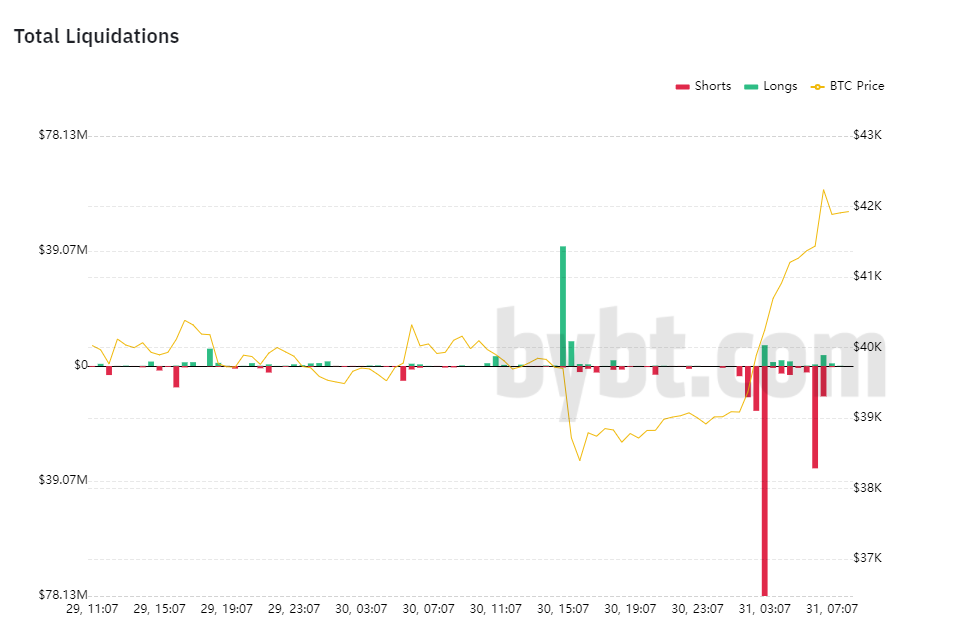
Task: Select the "31, 07:07" x-axis time label
Action: (832, 608)
